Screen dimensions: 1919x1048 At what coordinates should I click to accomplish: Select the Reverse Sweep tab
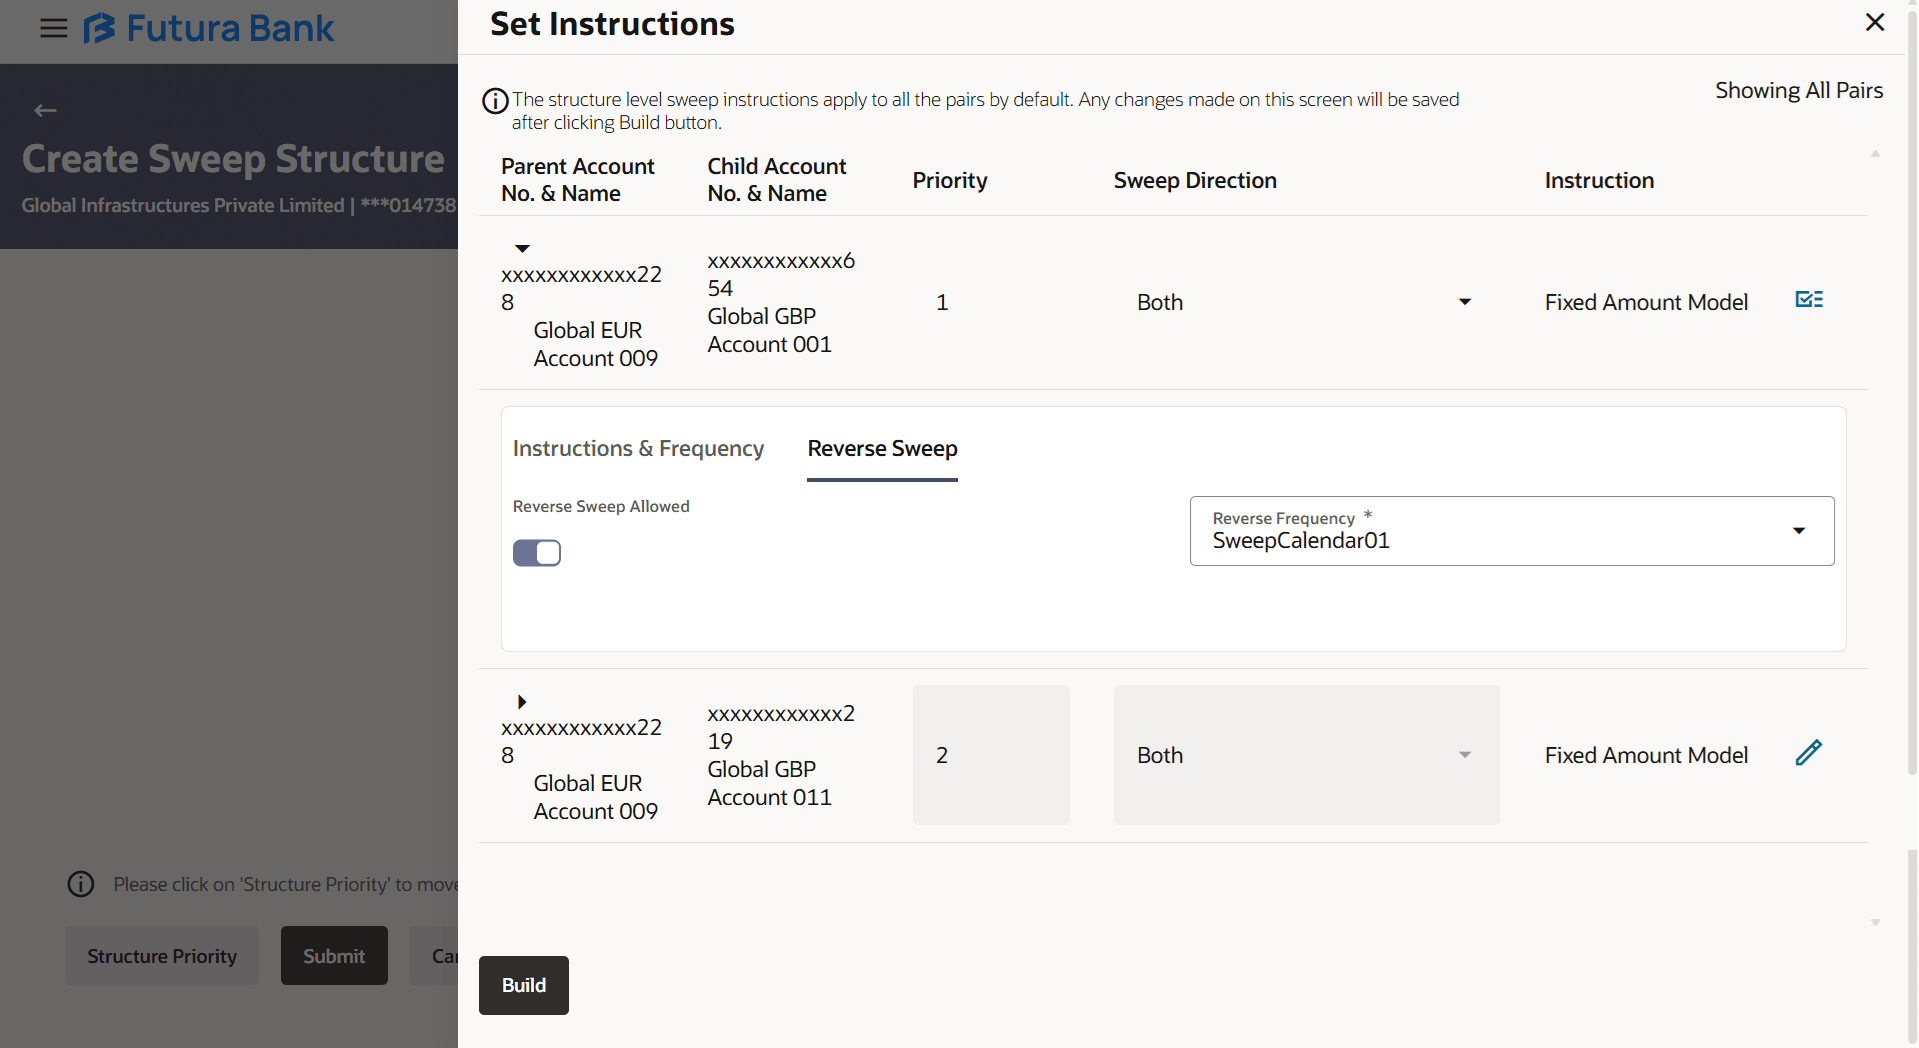tap(882, 449)
